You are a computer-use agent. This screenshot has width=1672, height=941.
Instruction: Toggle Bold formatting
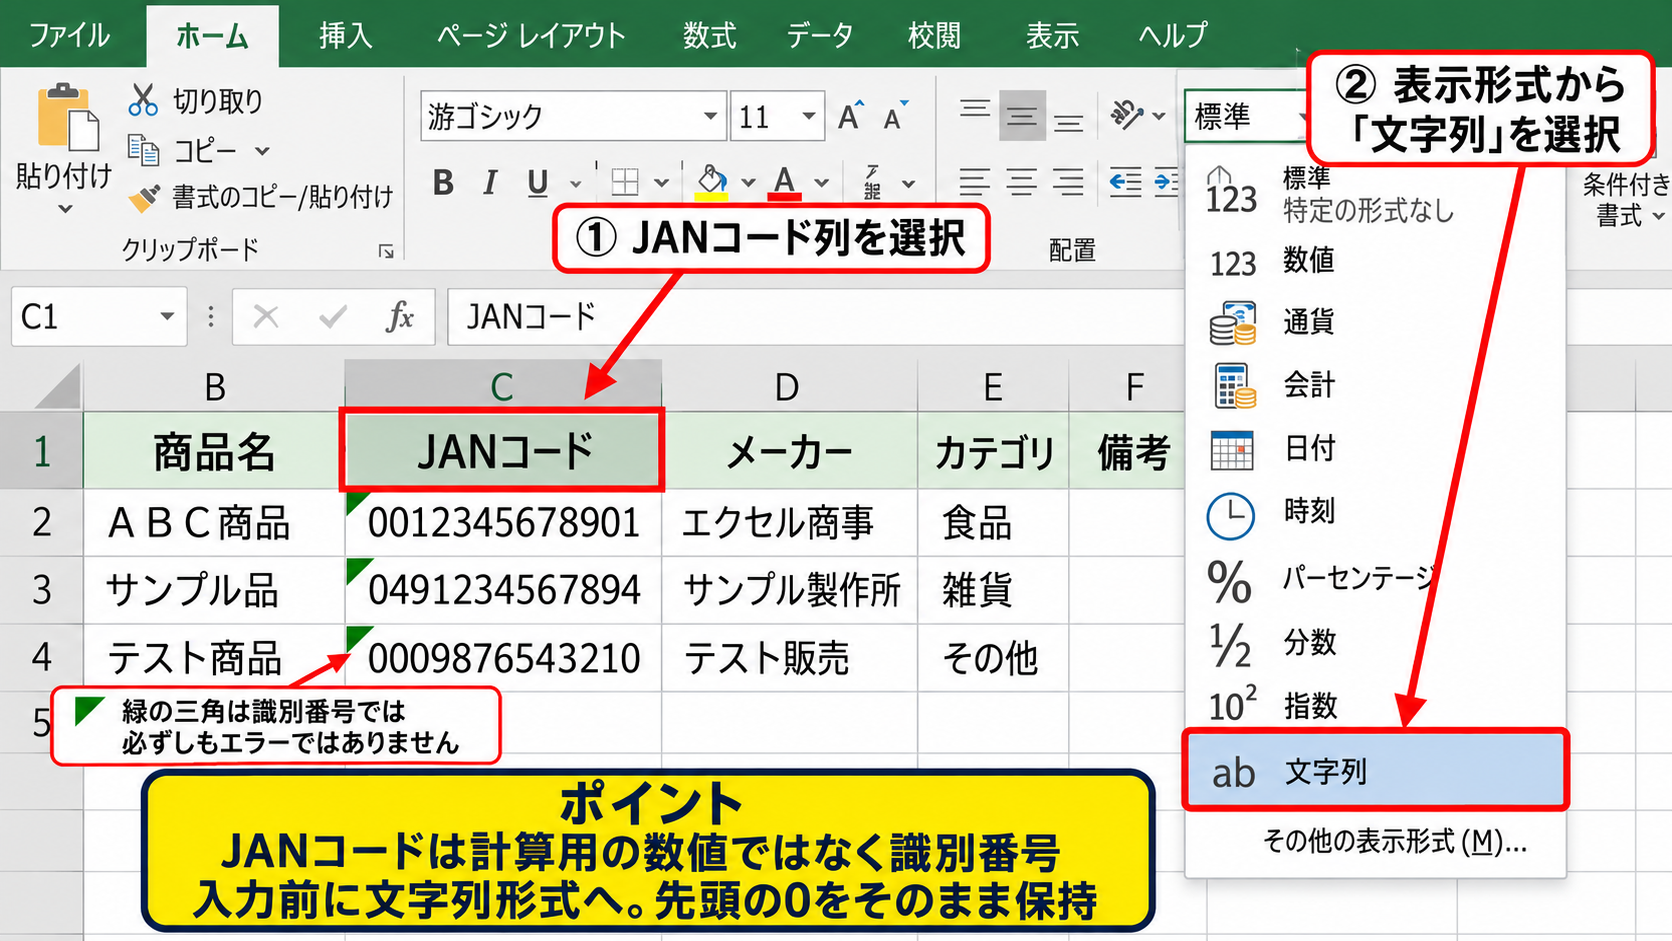click(x=443, y=182)
